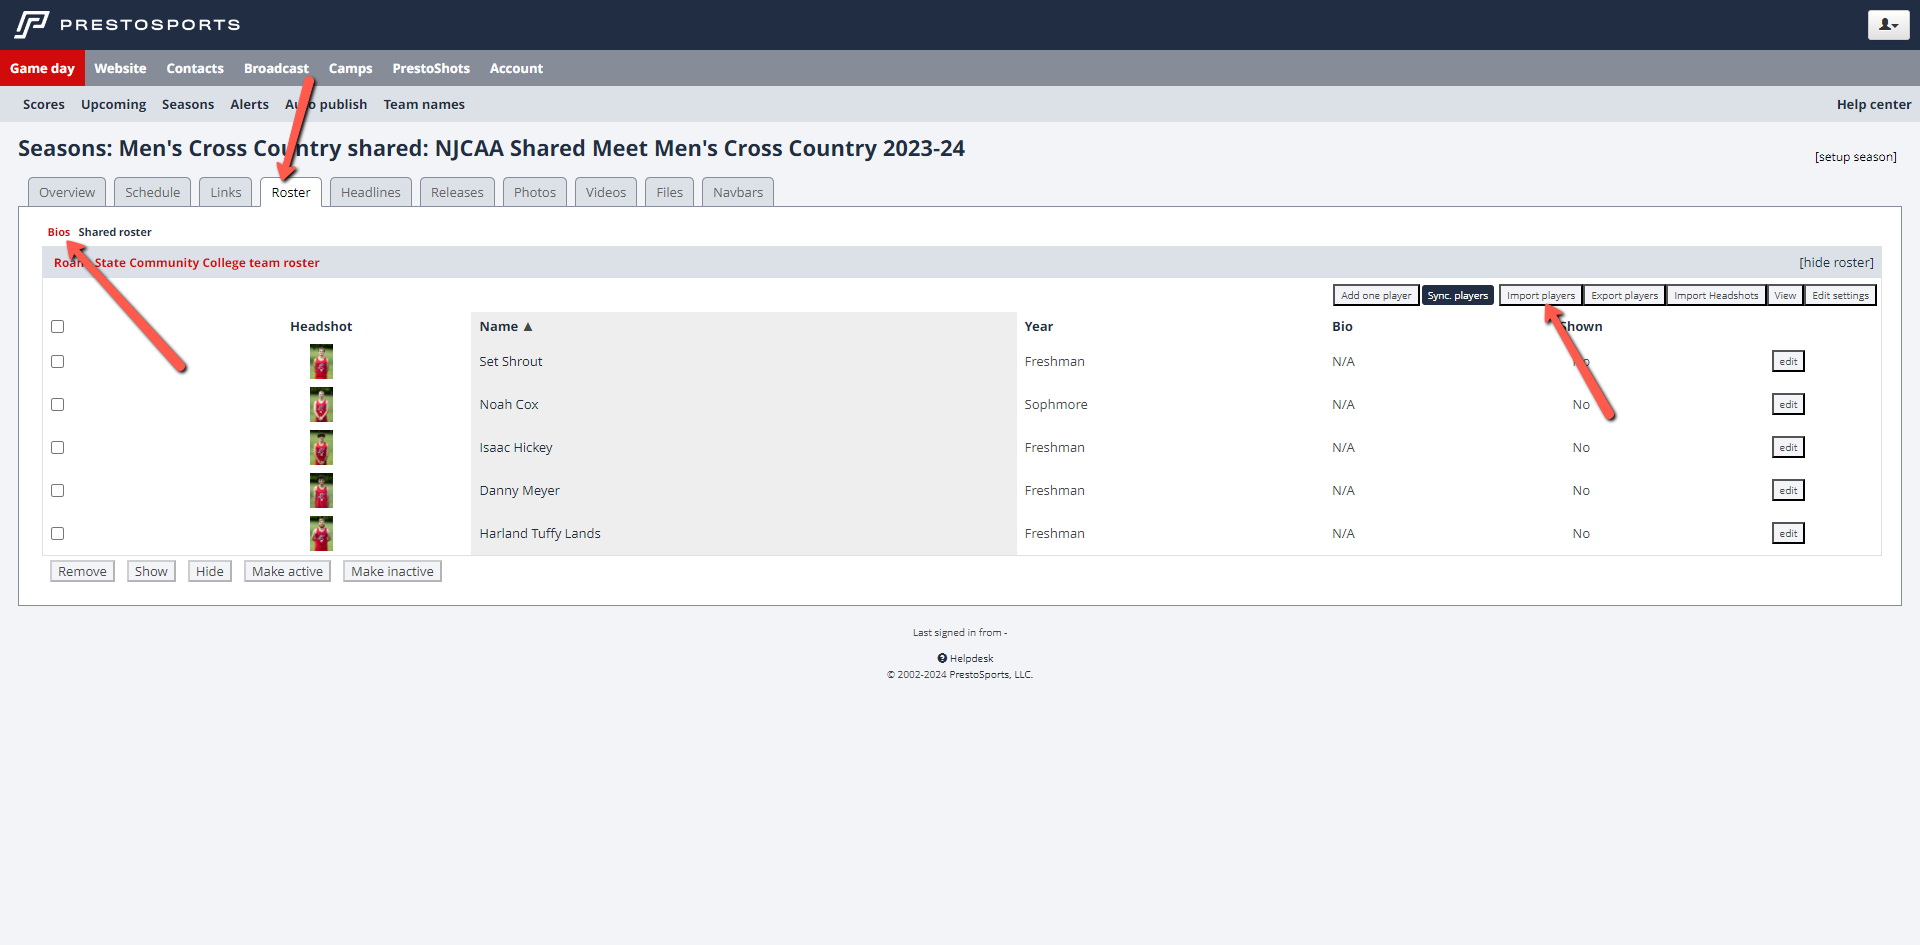Toggle the select-all checkbox in header
Screen dimensions: 1920x945
(58, 327)
